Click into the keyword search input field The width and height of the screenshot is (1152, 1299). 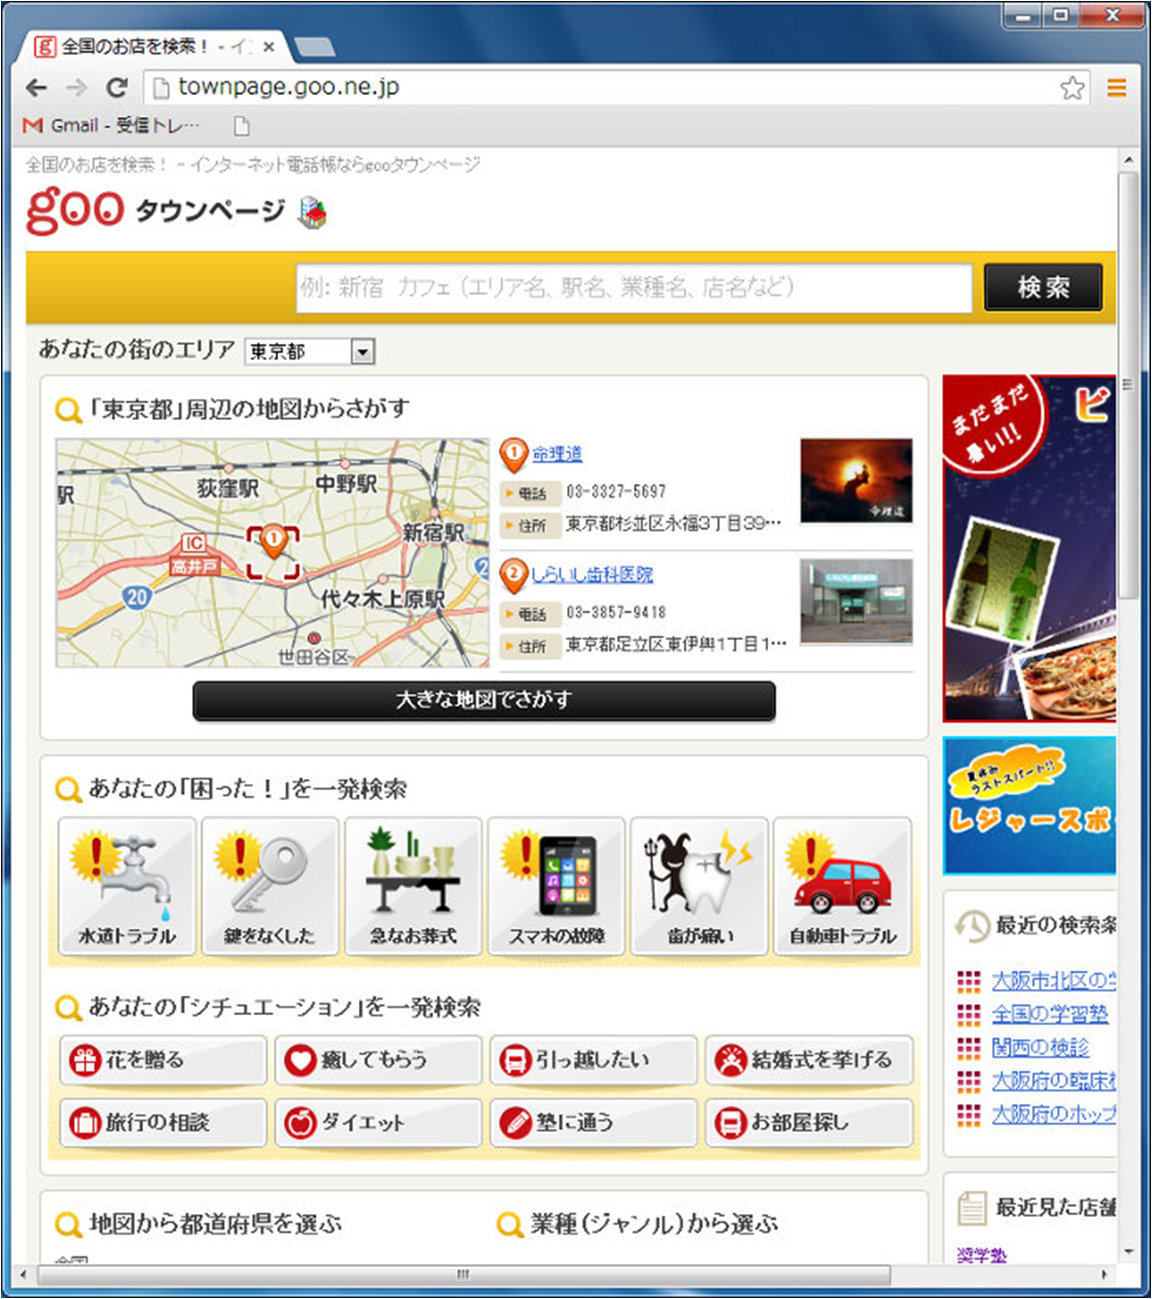633,288
